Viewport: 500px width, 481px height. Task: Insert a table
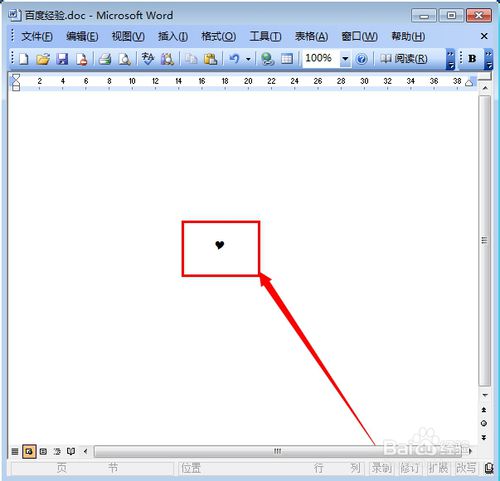287,59
